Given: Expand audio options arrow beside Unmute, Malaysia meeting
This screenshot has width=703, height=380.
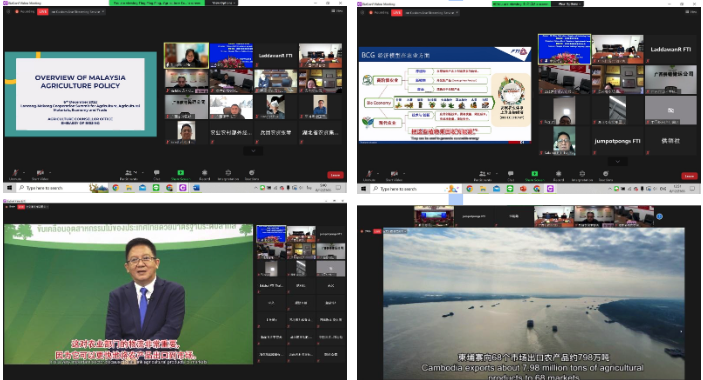Looking at the screenshot, I should 23,173.
